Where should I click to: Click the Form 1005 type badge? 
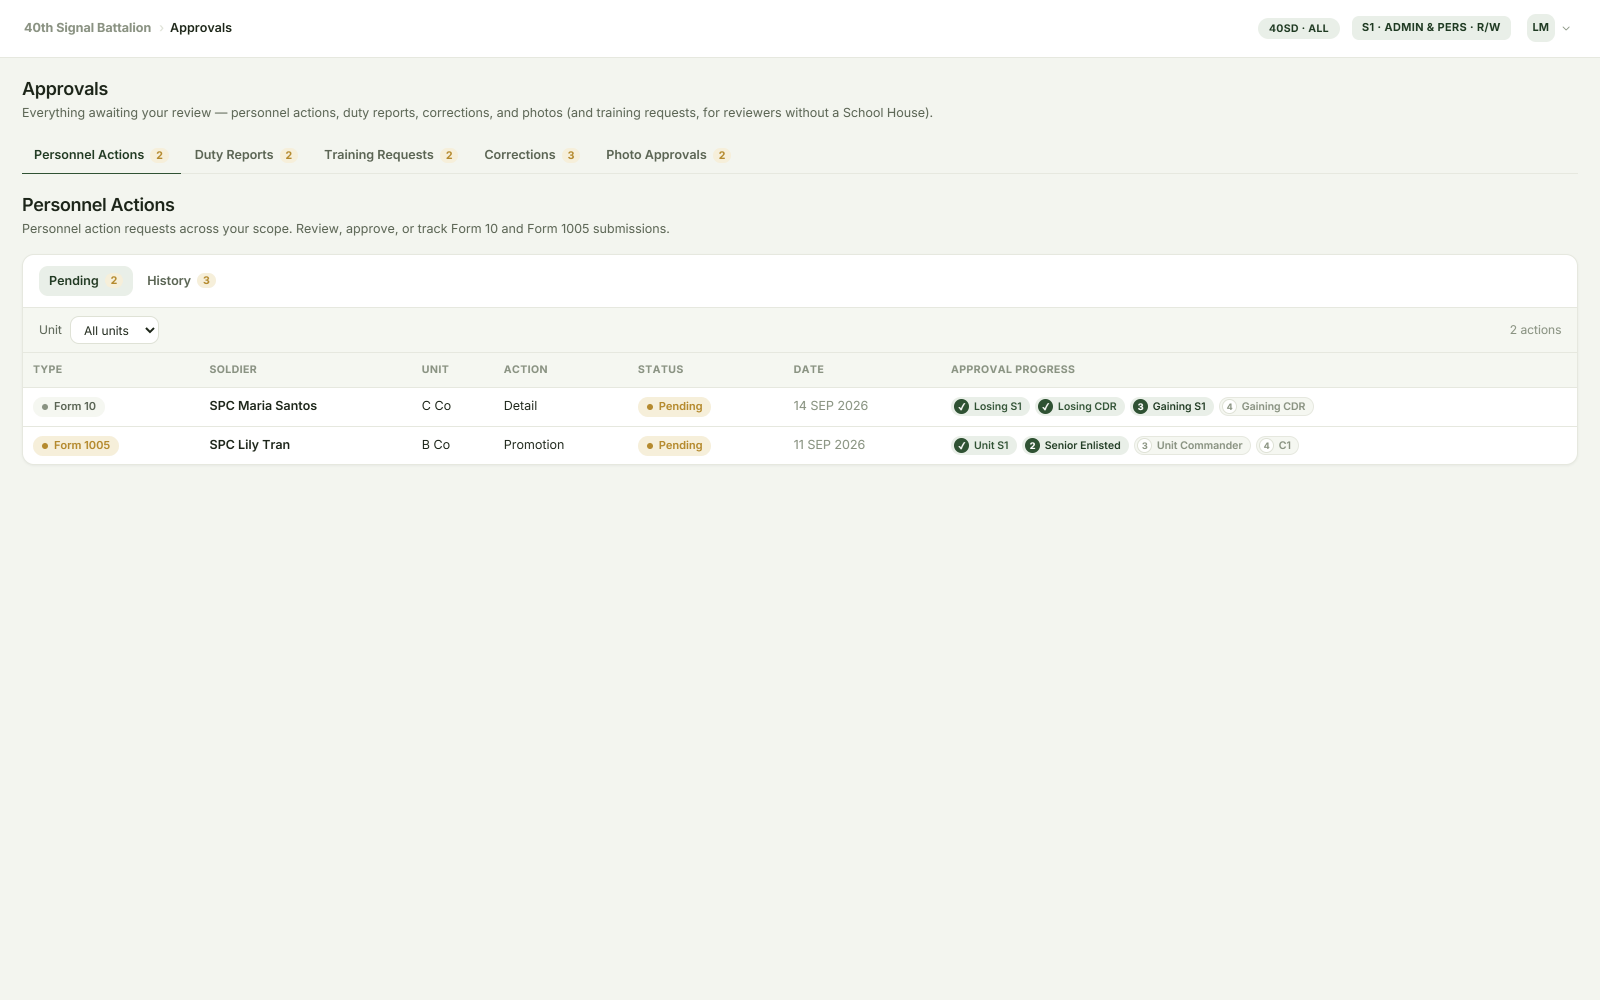tap(76, 446)
